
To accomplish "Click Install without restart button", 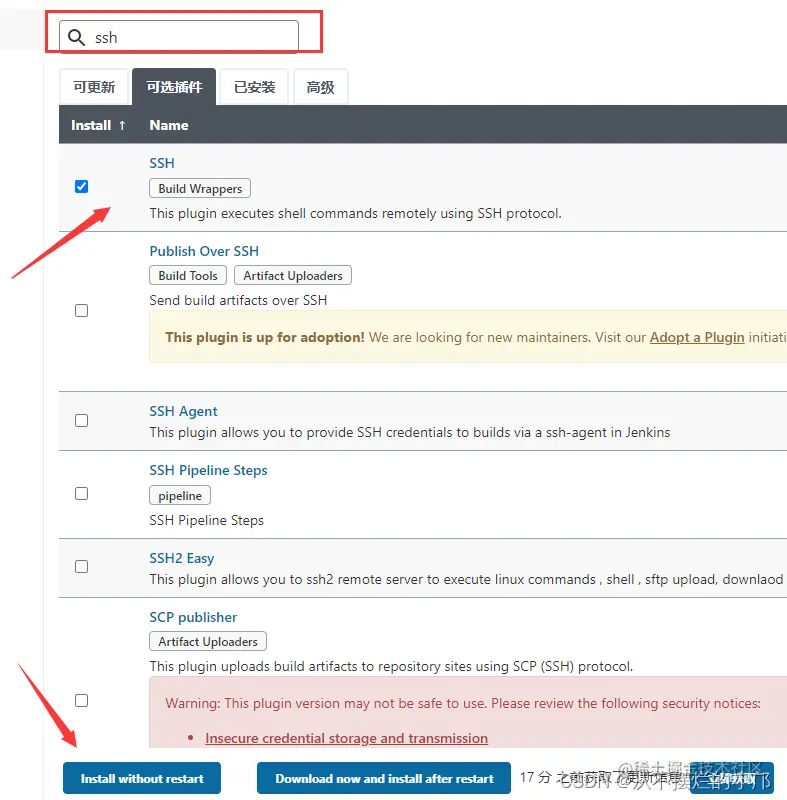I will 142,779.
